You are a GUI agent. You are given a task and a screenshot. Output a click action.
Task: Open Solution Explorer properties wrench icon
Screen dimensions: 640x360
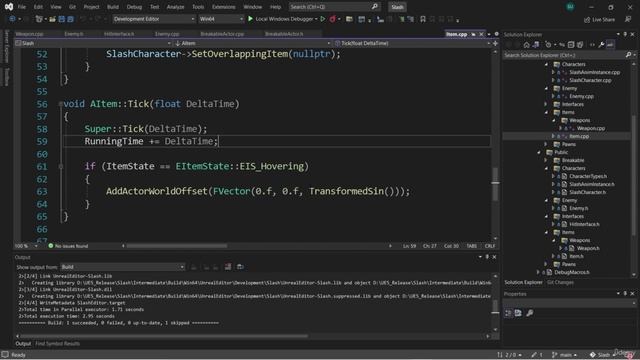601,45
